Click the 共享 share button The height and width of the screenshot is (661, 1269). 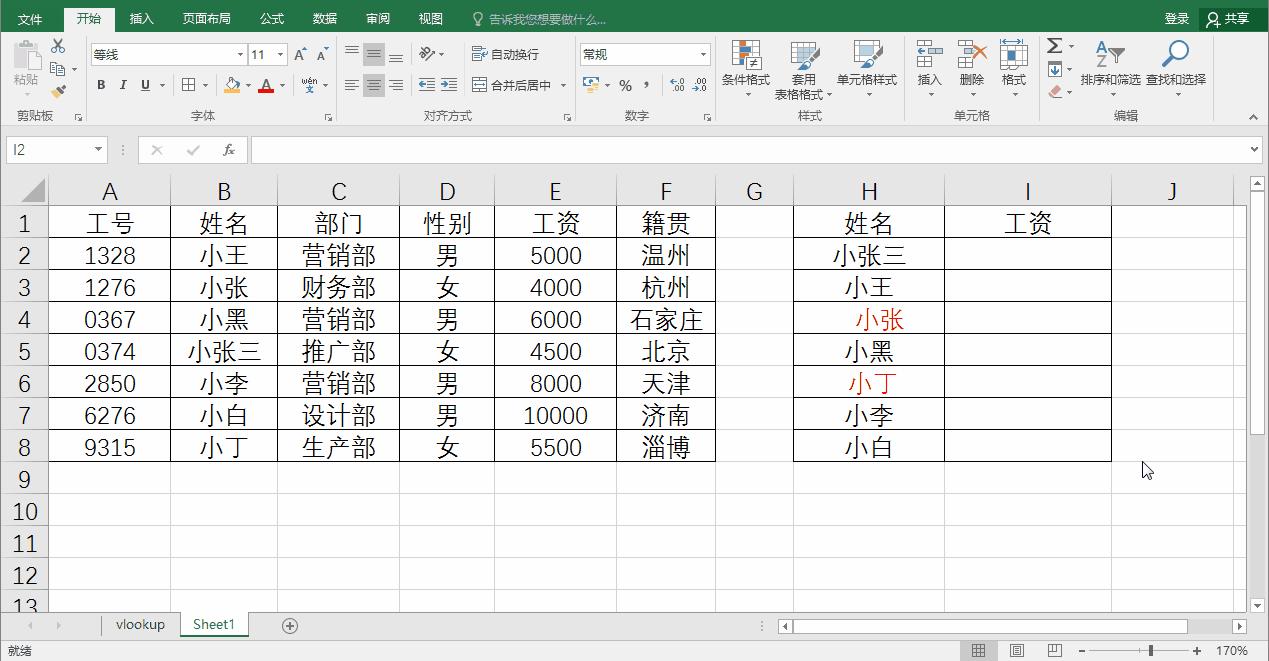1232,17
